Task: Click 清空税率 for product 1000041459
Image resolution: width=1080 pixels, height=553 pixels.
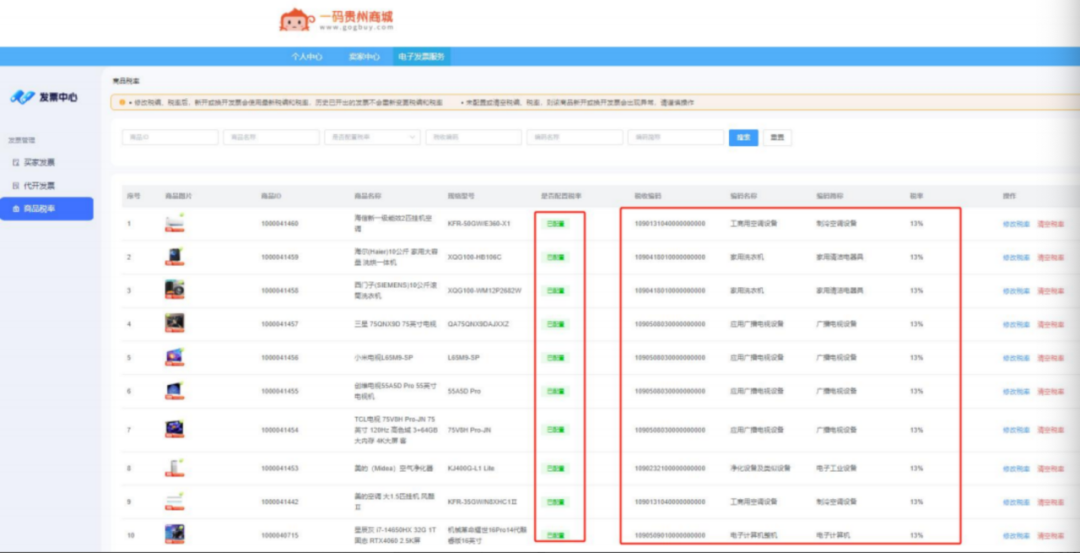Action: [1051, 257]
